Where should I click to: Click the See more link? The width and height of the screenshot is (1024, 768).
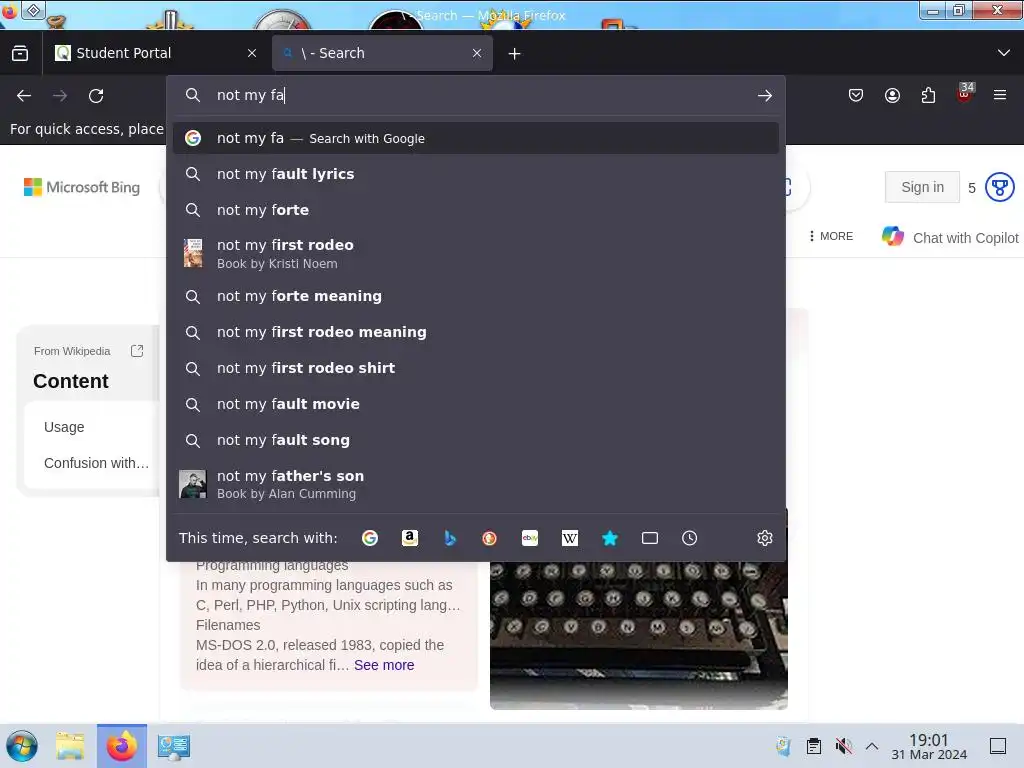tap(384, 665)
